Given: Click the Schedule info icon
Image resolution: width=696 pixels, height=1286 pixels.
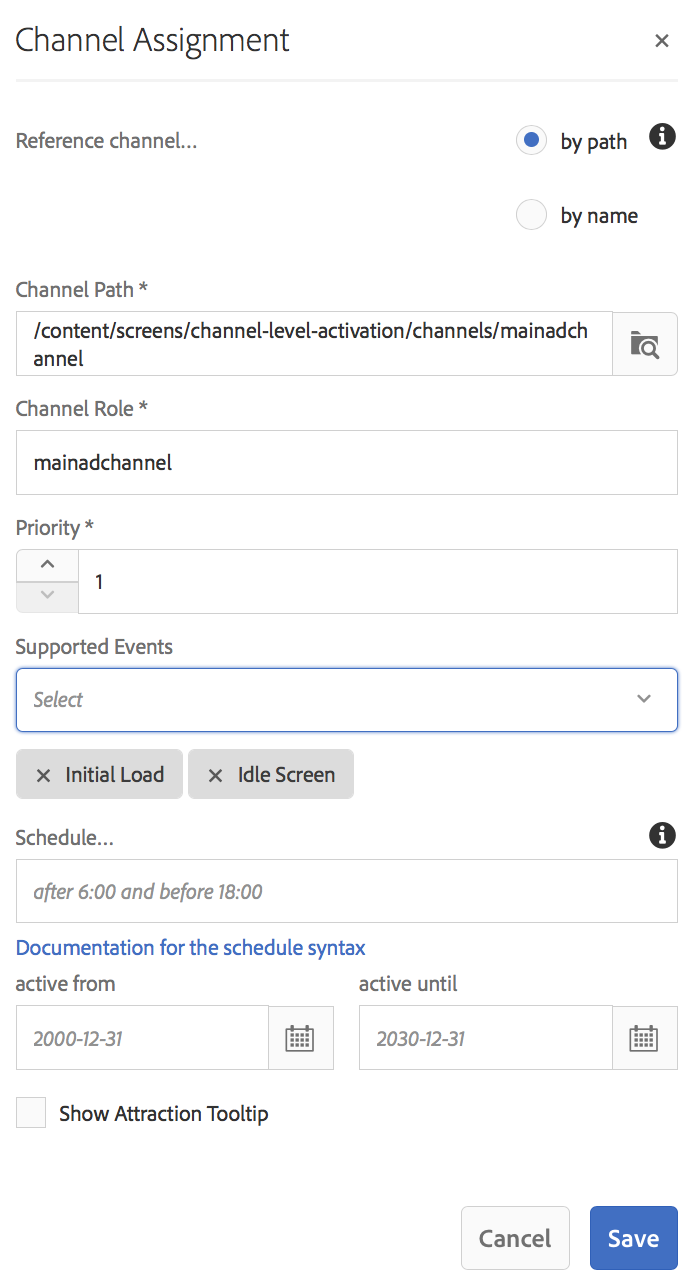Looking at the screenshot, I should point(662,835).
